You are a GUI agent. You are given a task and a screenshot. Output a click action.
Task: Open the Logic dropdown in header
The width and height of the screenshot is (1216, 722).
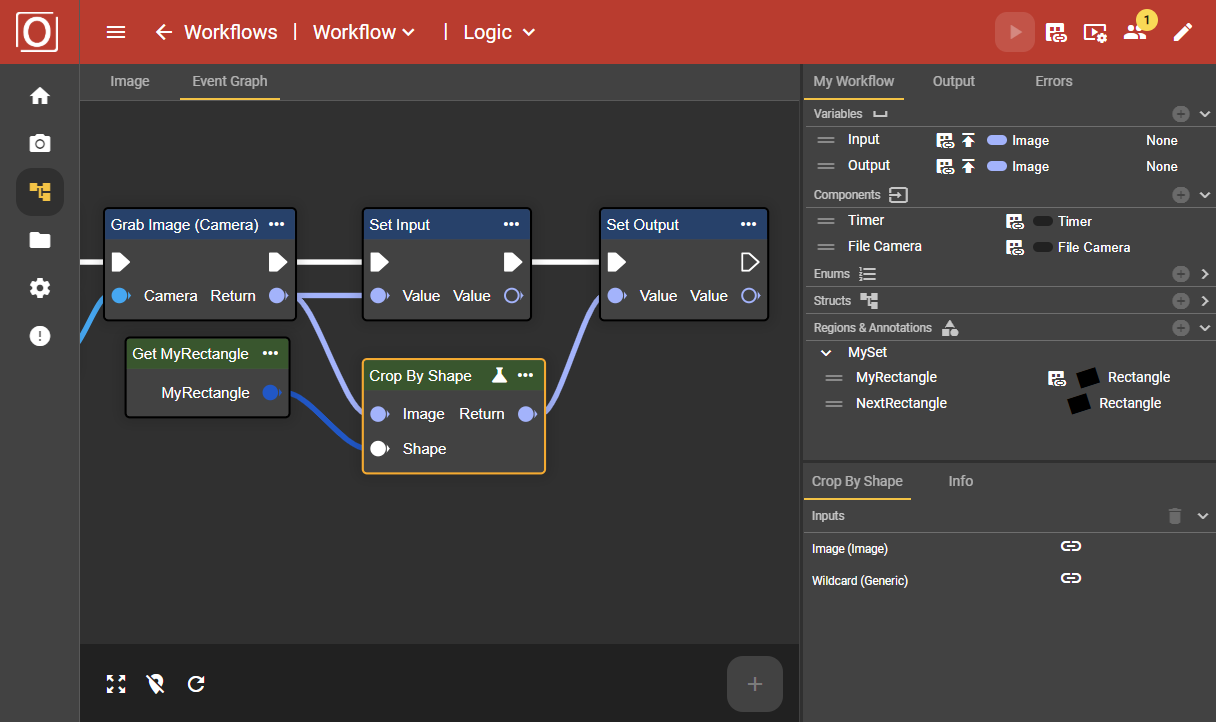click(500, 32)
